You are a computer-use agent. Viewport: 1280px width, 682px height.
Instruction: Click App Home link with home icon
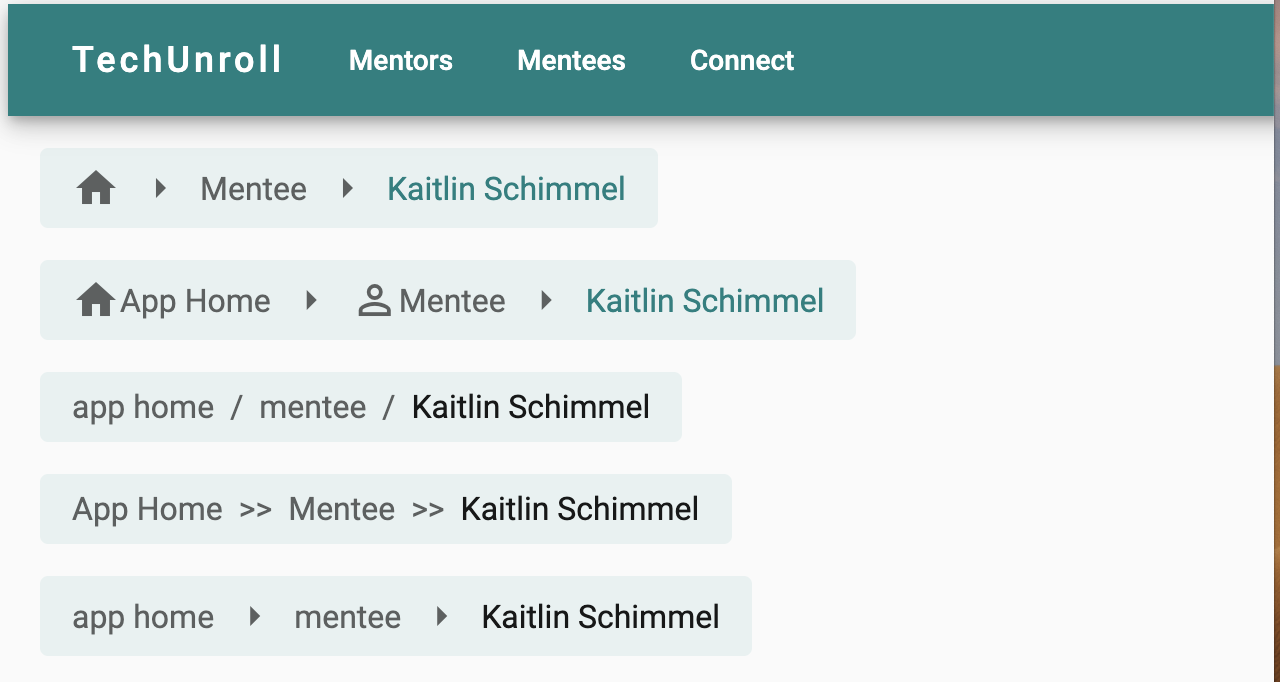(x=195, y=300)
